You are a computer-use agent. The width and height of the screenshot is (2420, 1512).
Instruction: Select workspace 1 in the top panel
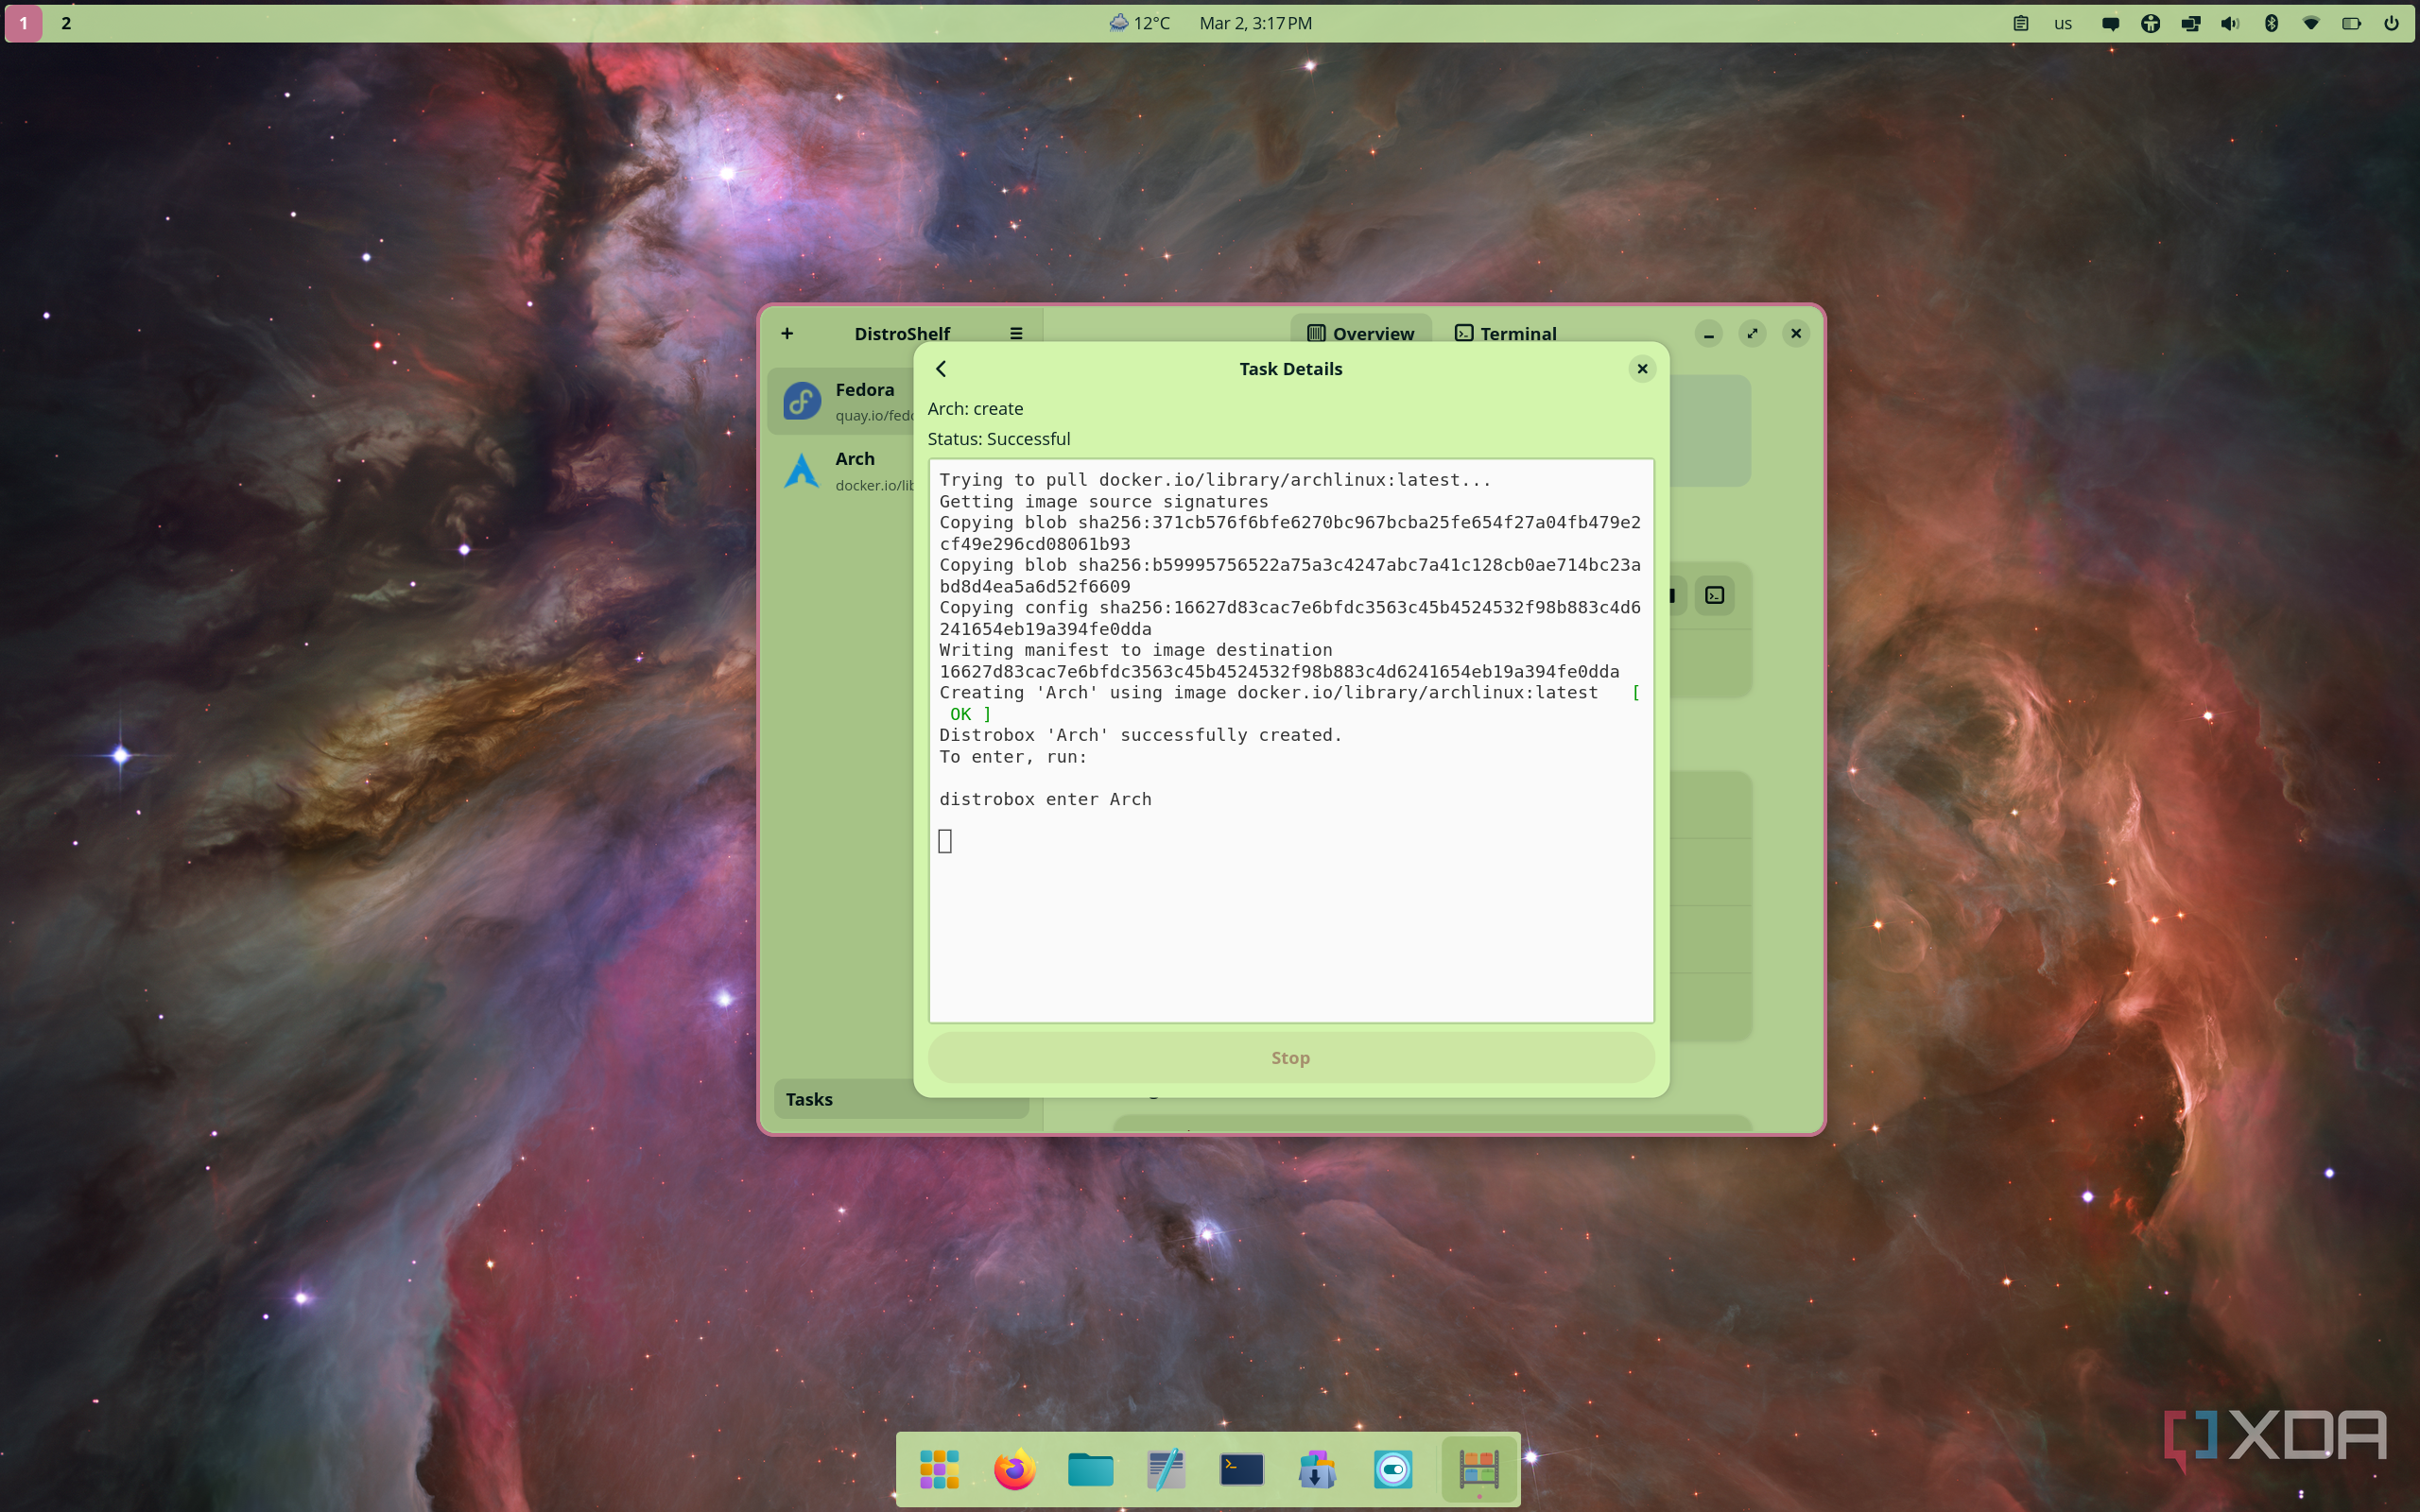point(24,23)
